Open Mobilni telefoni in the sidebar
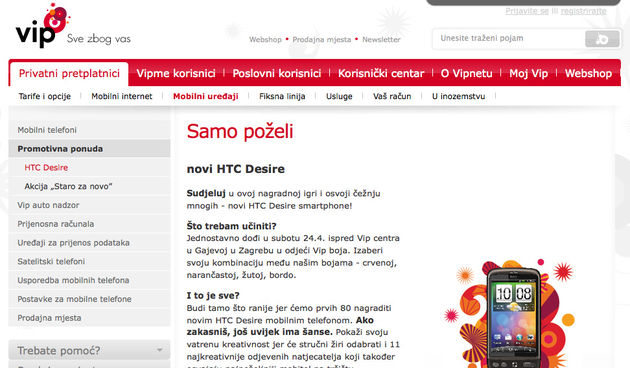 [89, 130]
